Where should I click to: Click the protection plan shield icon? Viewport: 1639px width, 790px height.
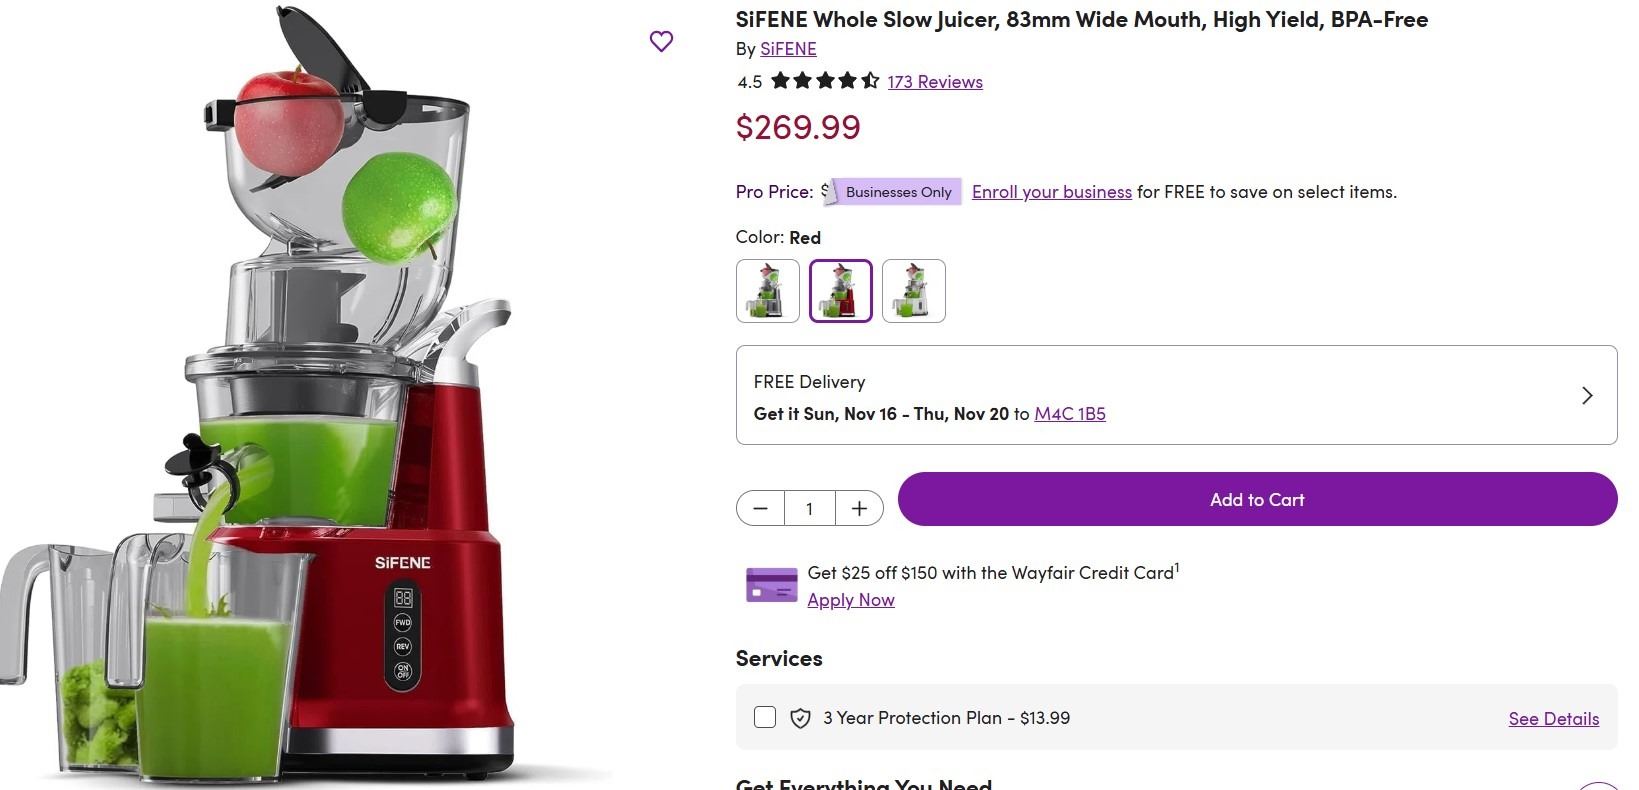(800, 718)
